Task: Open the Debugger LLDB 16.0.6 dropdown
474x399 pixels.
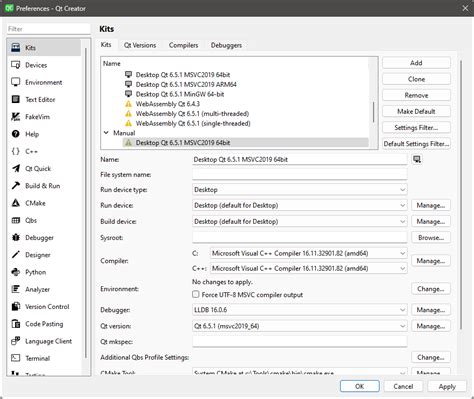Action: (x=300, y=310)
